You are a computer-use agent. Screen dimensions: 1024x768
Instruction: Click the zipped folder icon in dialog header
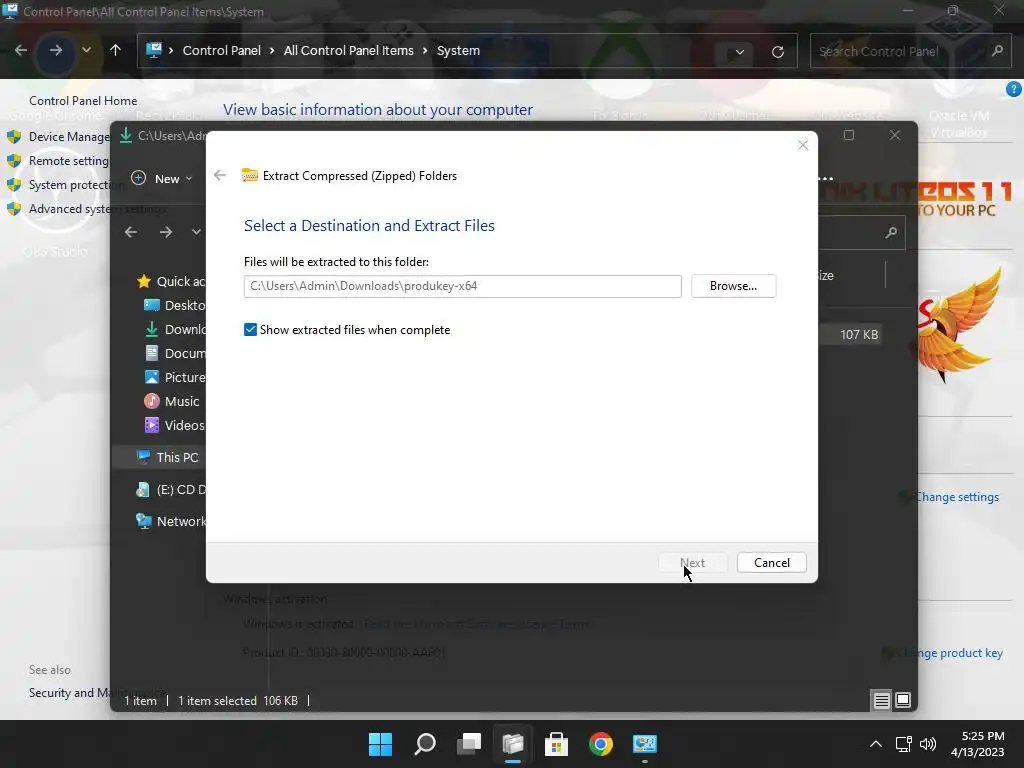coord(249,175)
